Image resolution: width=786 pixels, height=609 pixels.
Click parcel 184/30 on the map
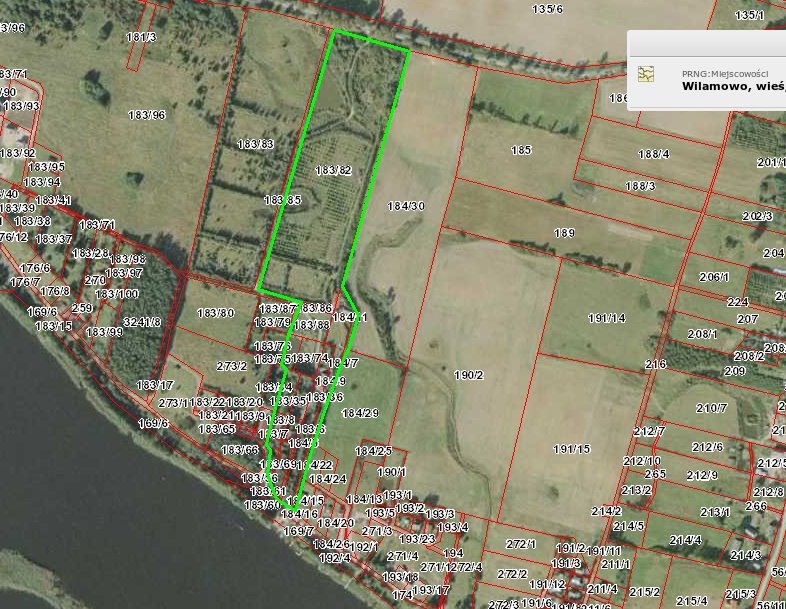tap(406, 206)
